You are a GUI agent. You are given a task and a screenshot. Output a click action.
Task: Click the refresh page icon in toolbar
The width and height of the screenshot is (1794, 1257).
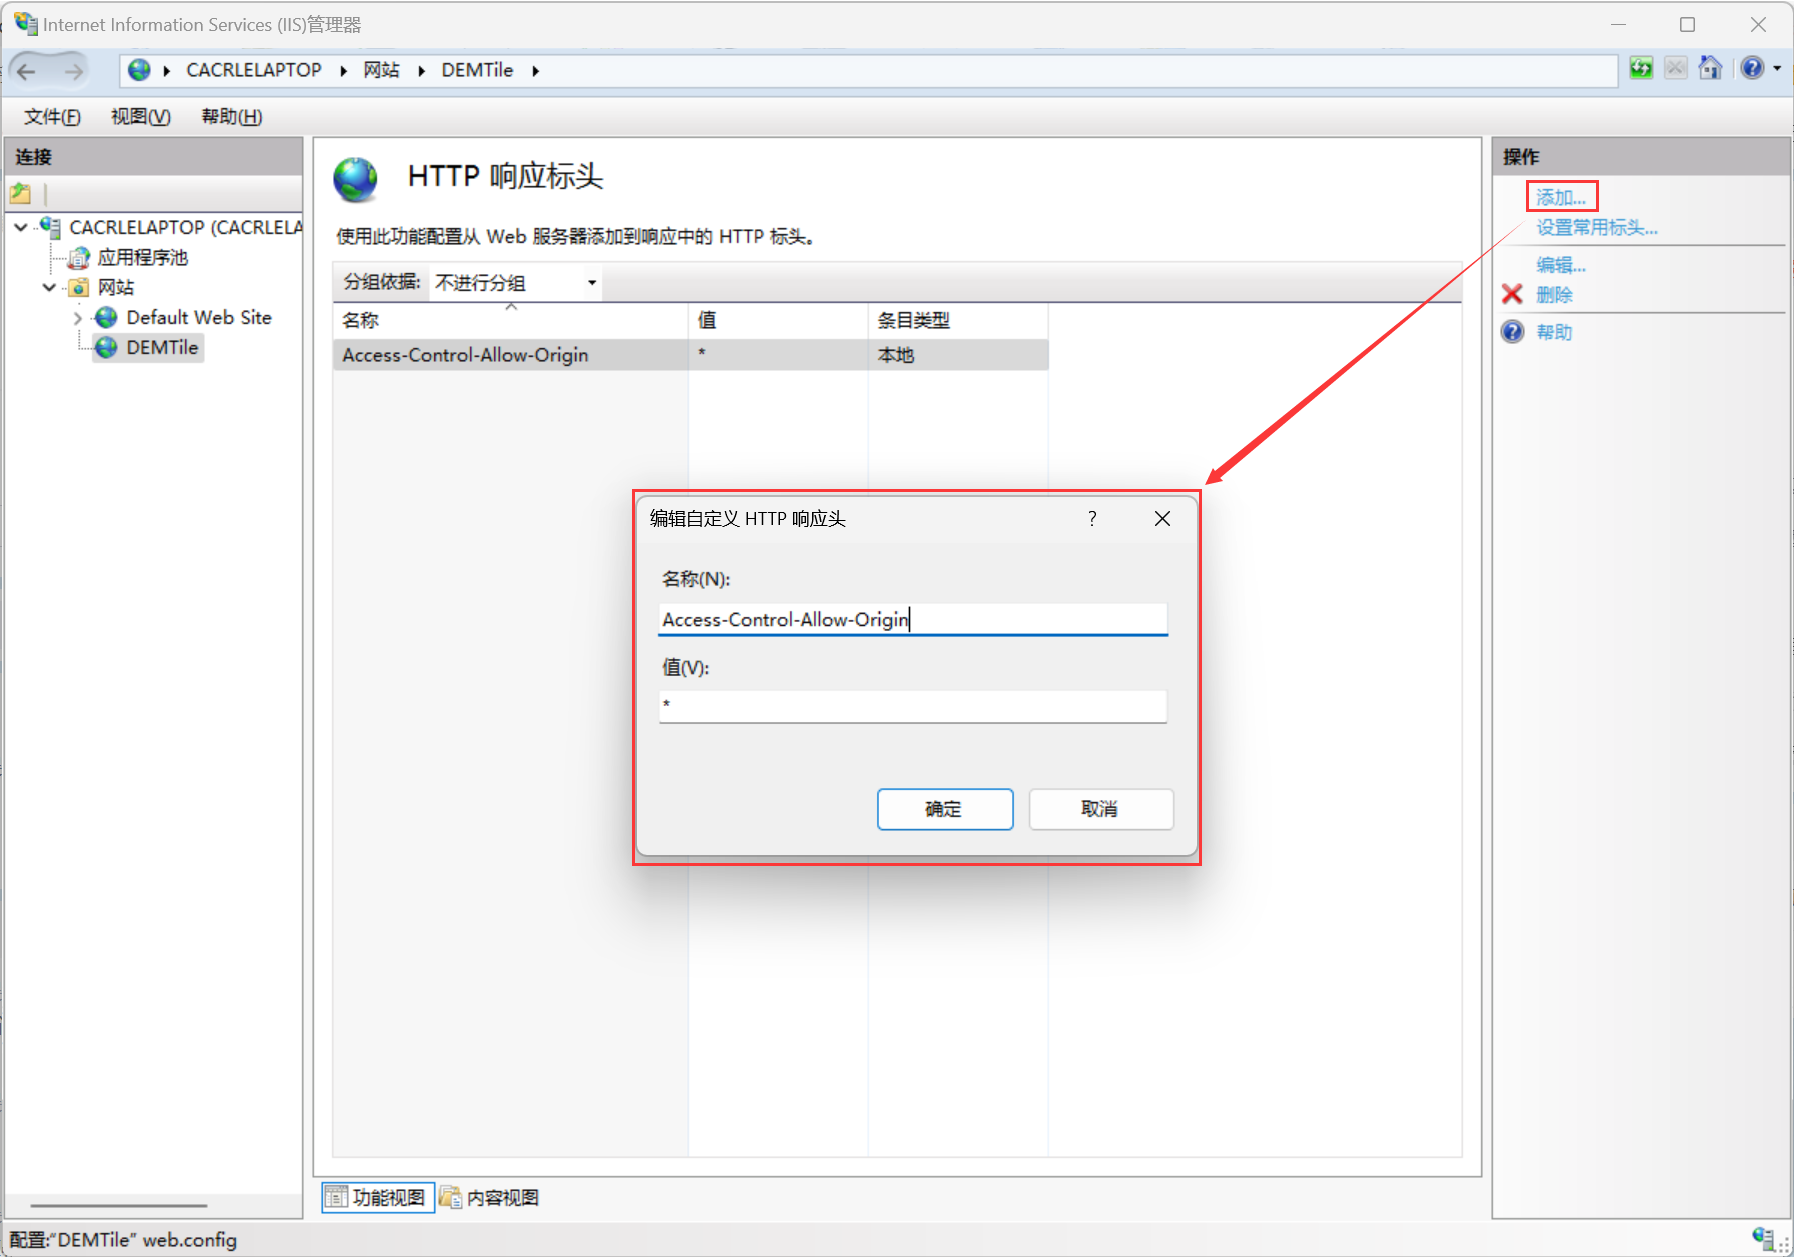(x=1641, y=68)
